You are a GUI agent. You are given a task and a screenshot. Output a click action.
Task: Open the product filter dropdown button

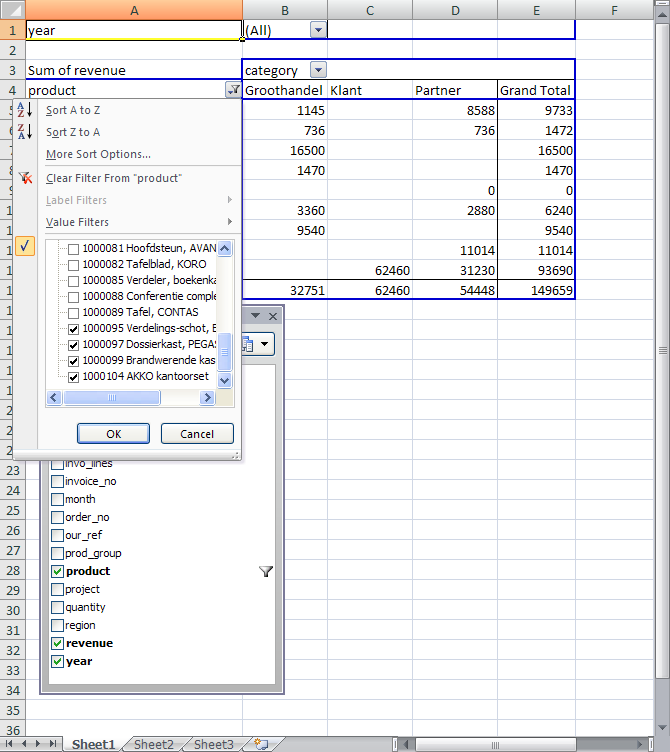coord(233,90)
